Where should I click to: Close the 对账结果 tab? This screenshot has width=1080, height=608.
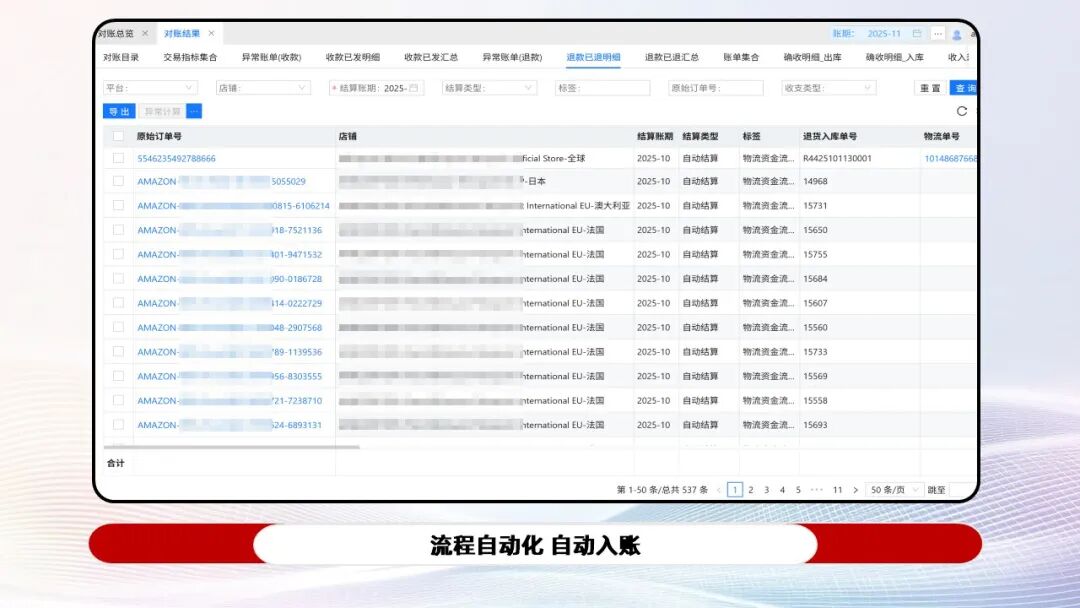click(x=212, y=31)
